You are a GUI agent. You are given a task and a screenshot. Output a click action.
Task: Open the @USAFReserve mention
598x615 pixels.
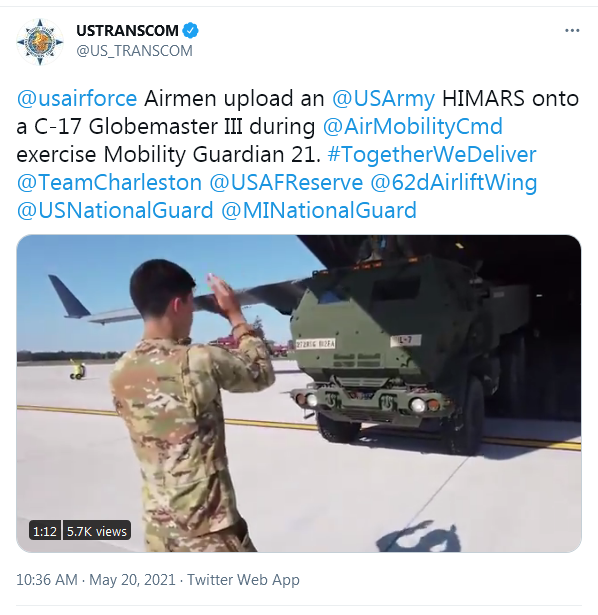pos(286,182)
